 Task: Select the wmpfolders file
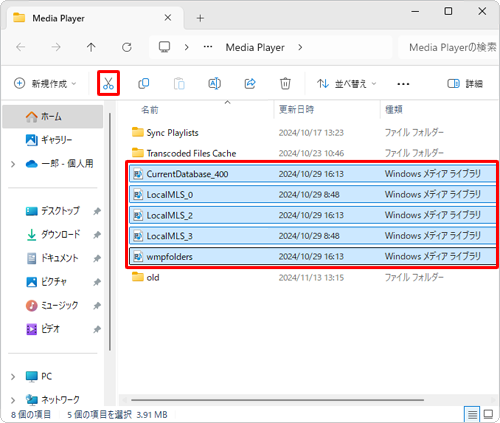pos(312,256)
